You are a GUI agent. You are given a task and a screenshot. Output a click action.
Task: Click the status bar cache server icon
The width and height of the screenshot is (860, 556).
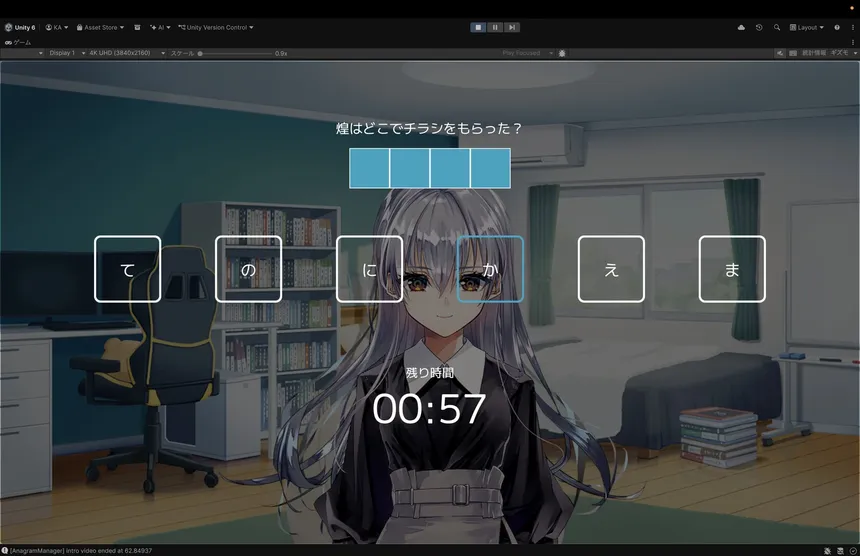[x=840, y=551]
